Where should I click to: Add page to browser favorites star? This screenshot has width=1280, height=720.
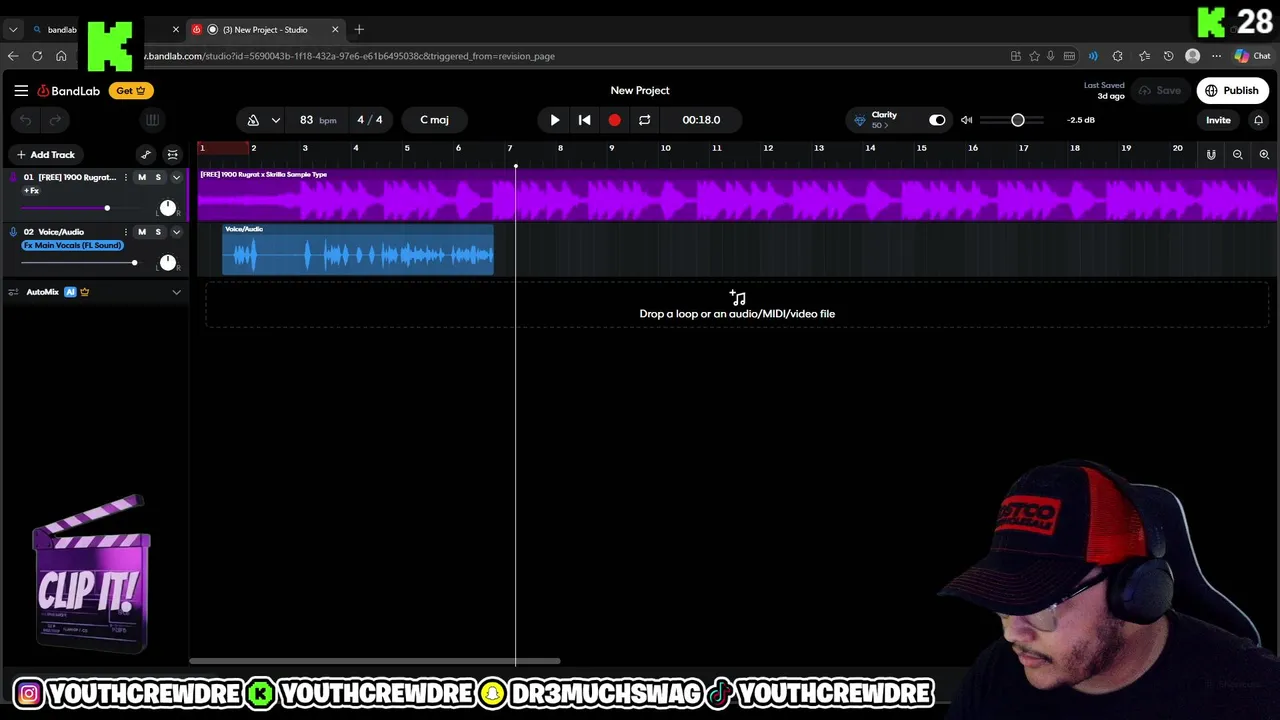[1034, 57]
